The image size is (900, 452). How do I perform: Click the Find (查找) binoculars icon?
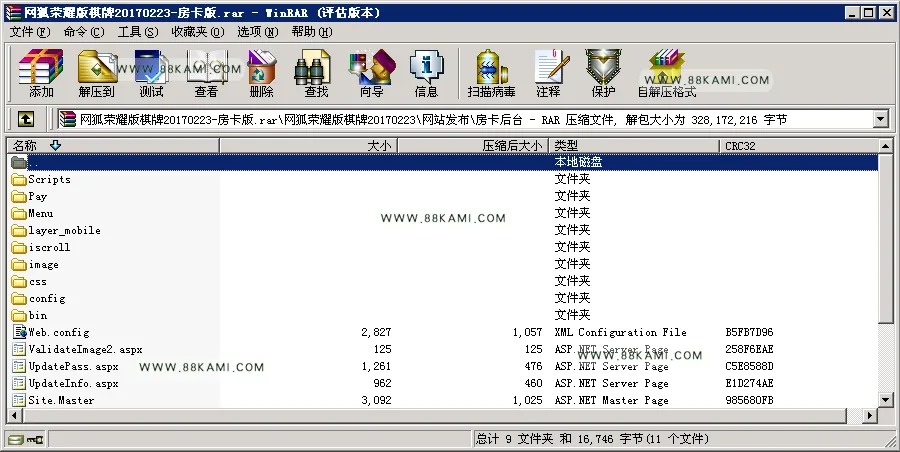click(x=316, y=73)
